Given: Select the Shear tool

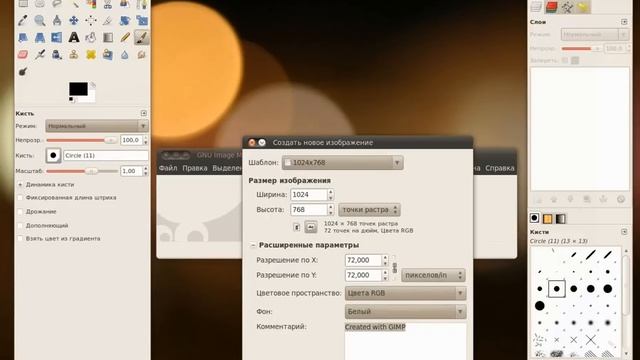Looking at the screenshot, I should [x=23, y=38].
